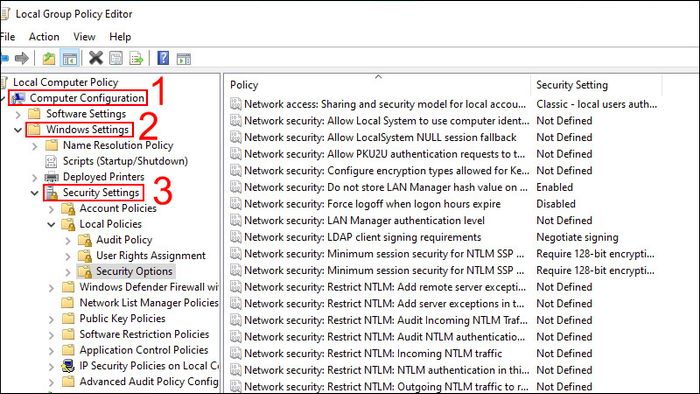Screen dimensions: 700x394
Task: Select LAN Manager authentication level policy
Action: click(x=364, y=220)
